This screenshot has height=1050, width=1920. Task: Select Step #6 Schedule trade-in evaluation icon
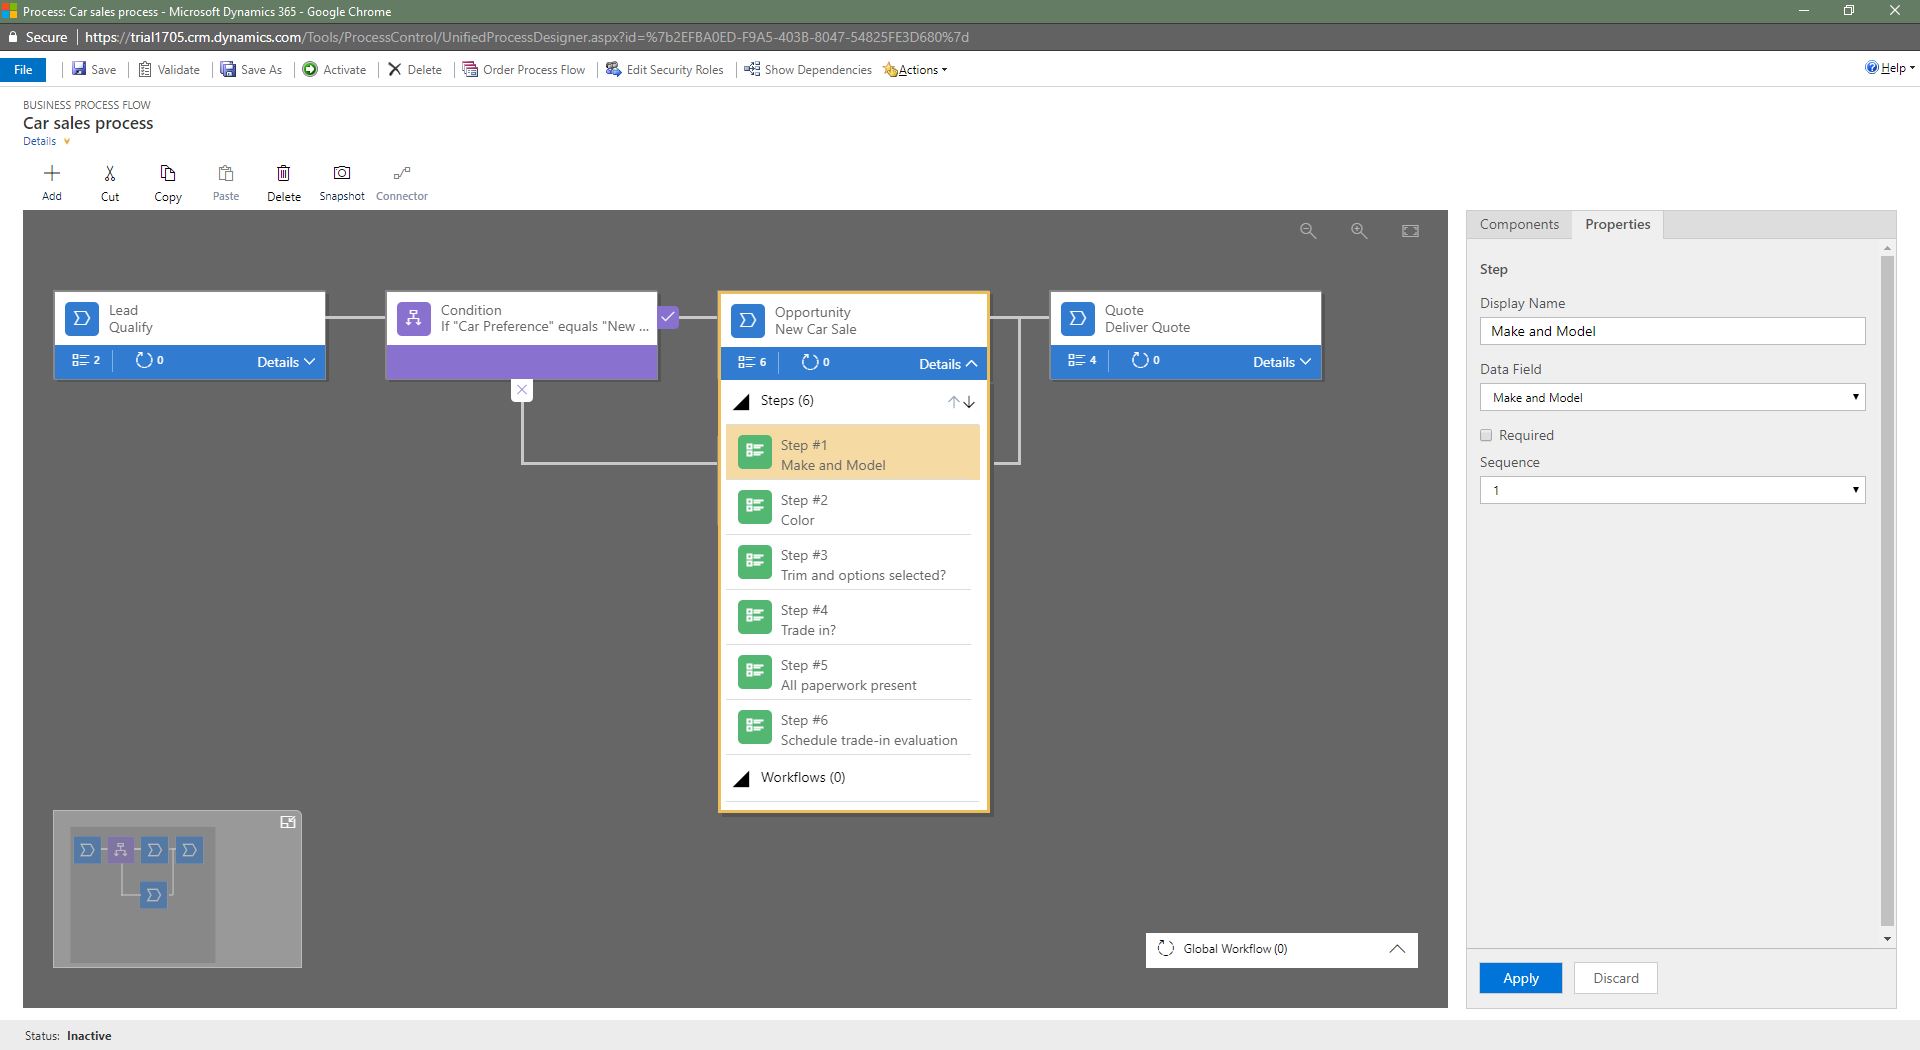(755, 727)
